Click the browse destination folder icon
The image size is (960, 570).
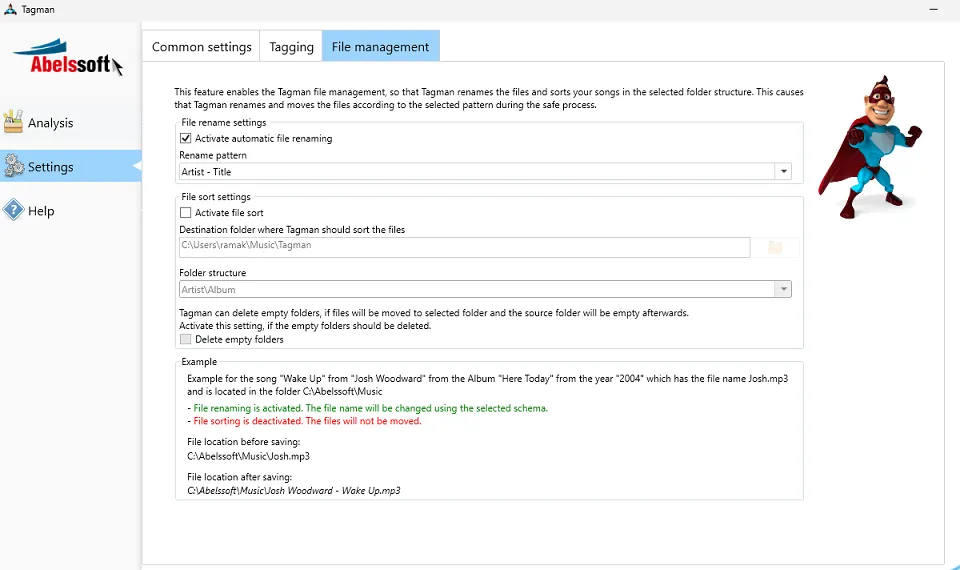click(x=775, y=247)
